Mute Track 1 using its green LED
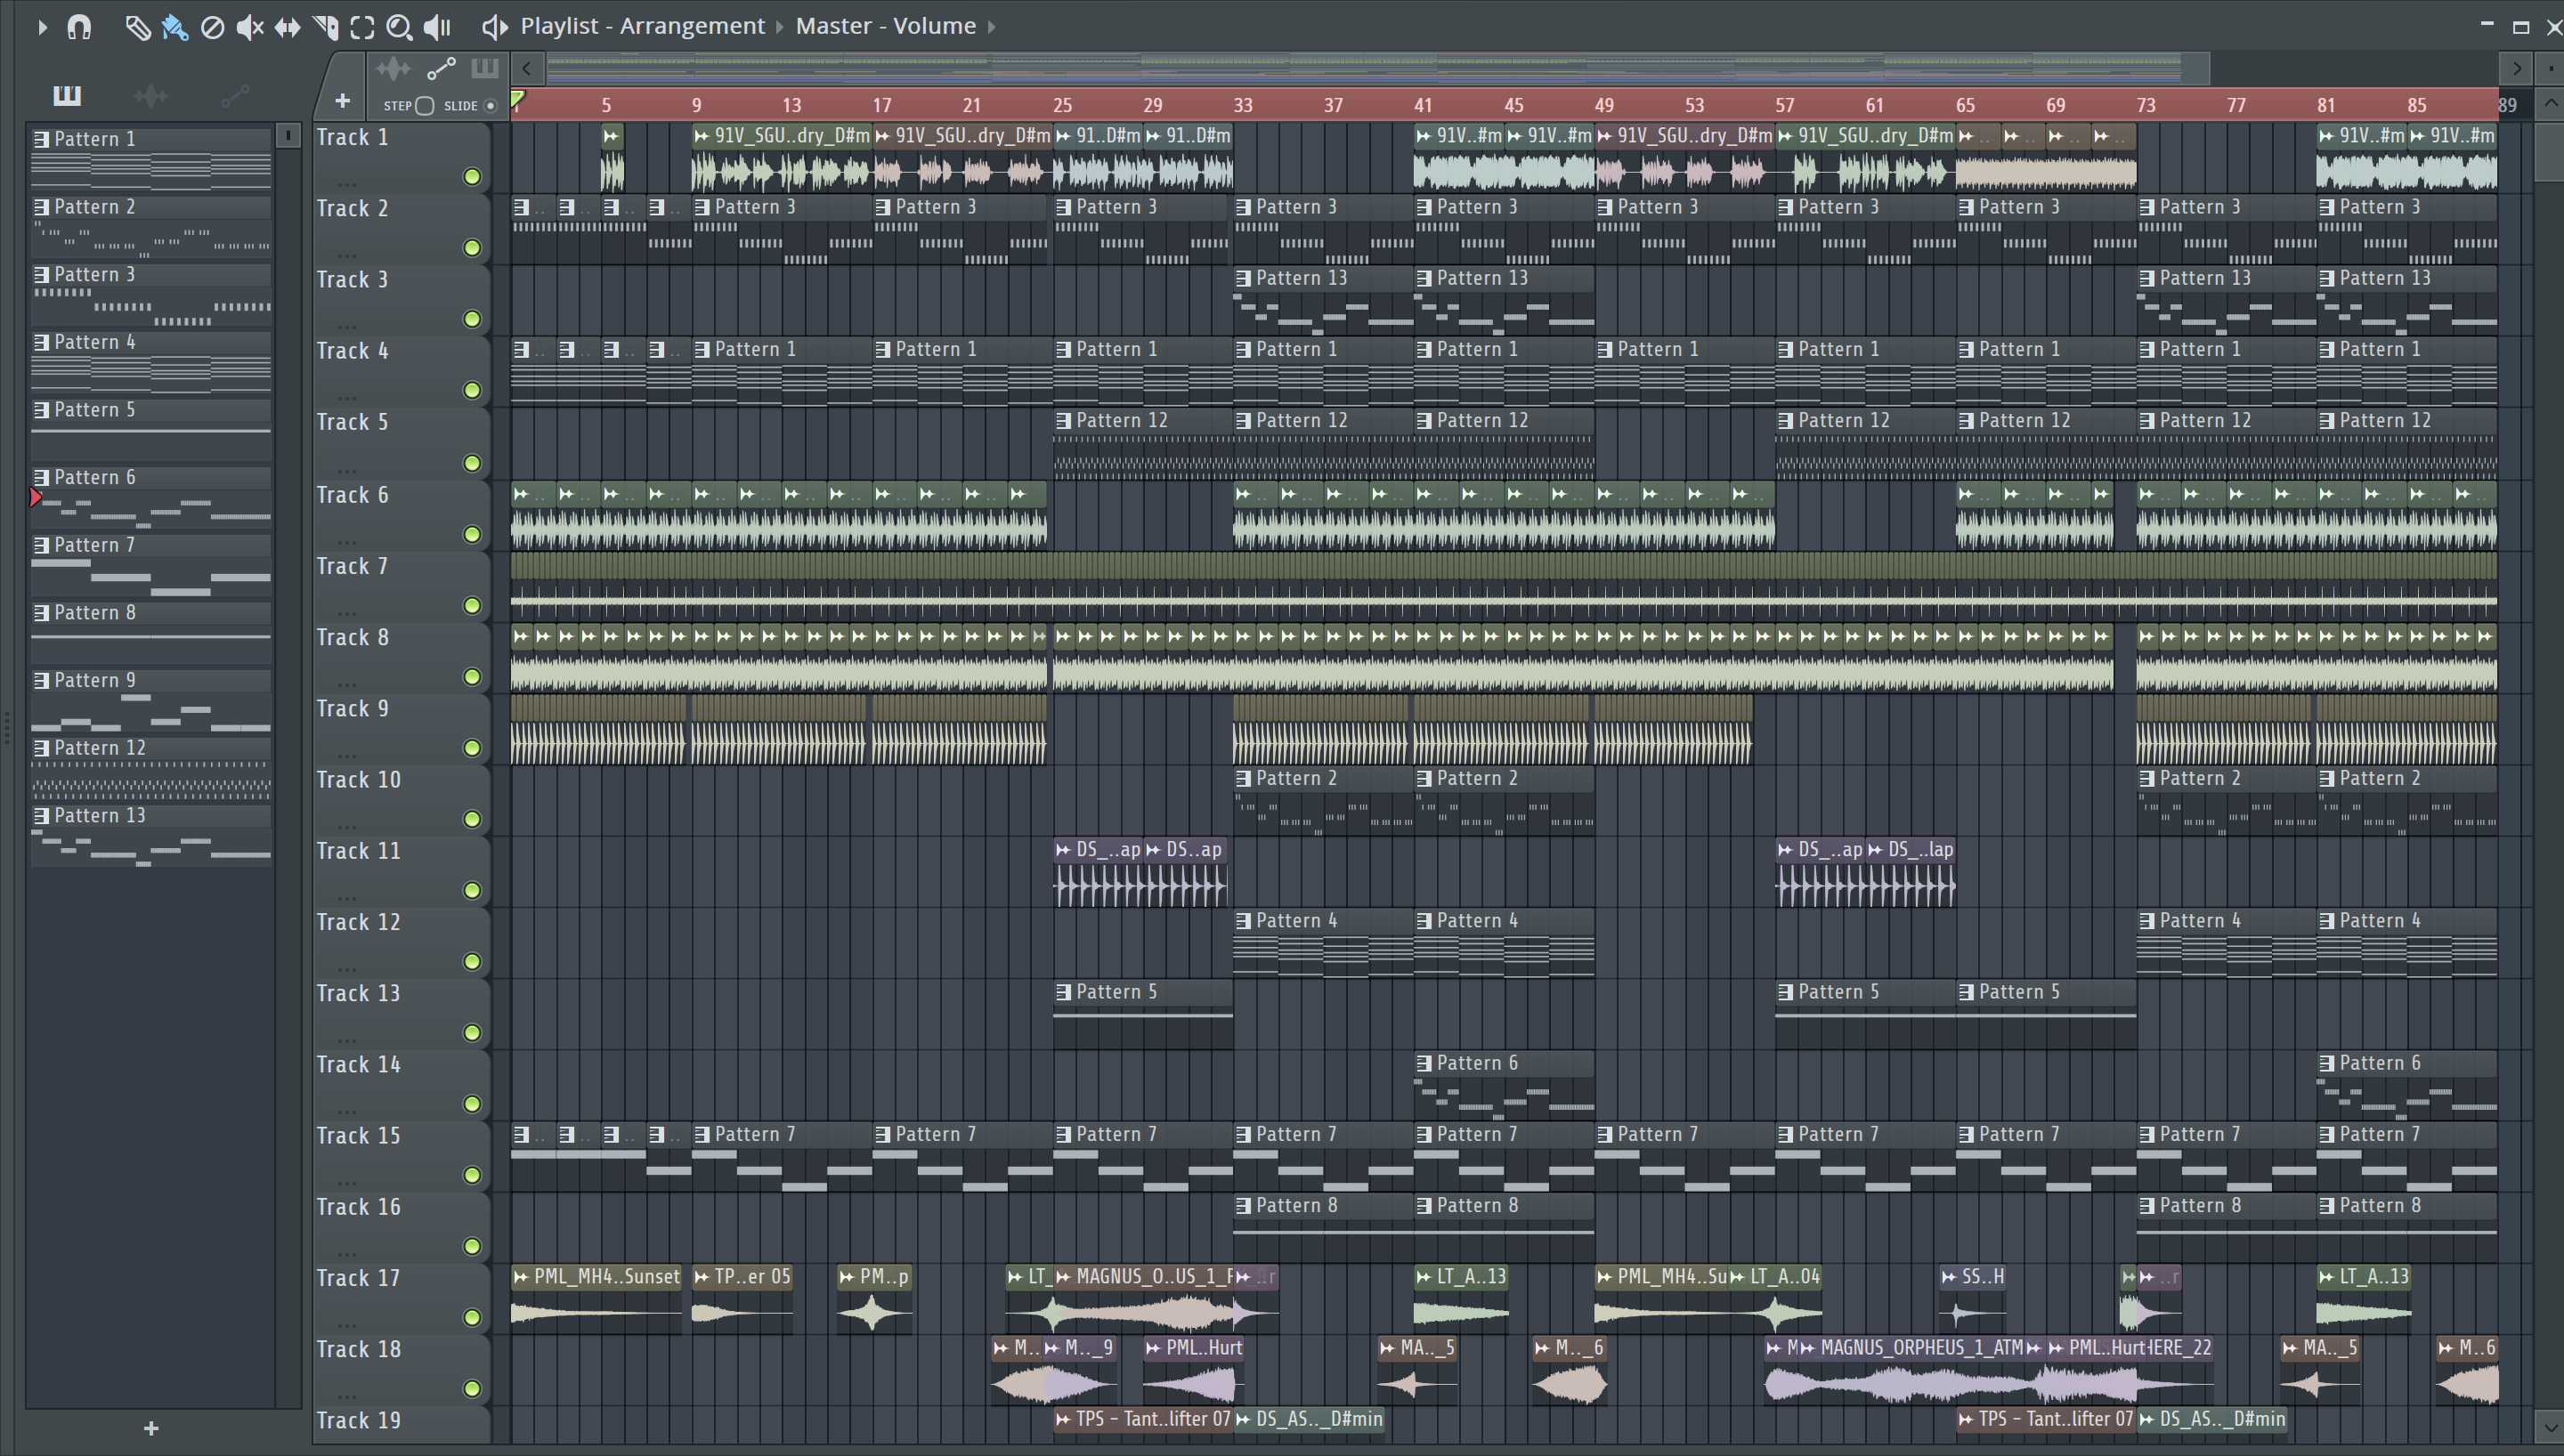 coord(472,177)
